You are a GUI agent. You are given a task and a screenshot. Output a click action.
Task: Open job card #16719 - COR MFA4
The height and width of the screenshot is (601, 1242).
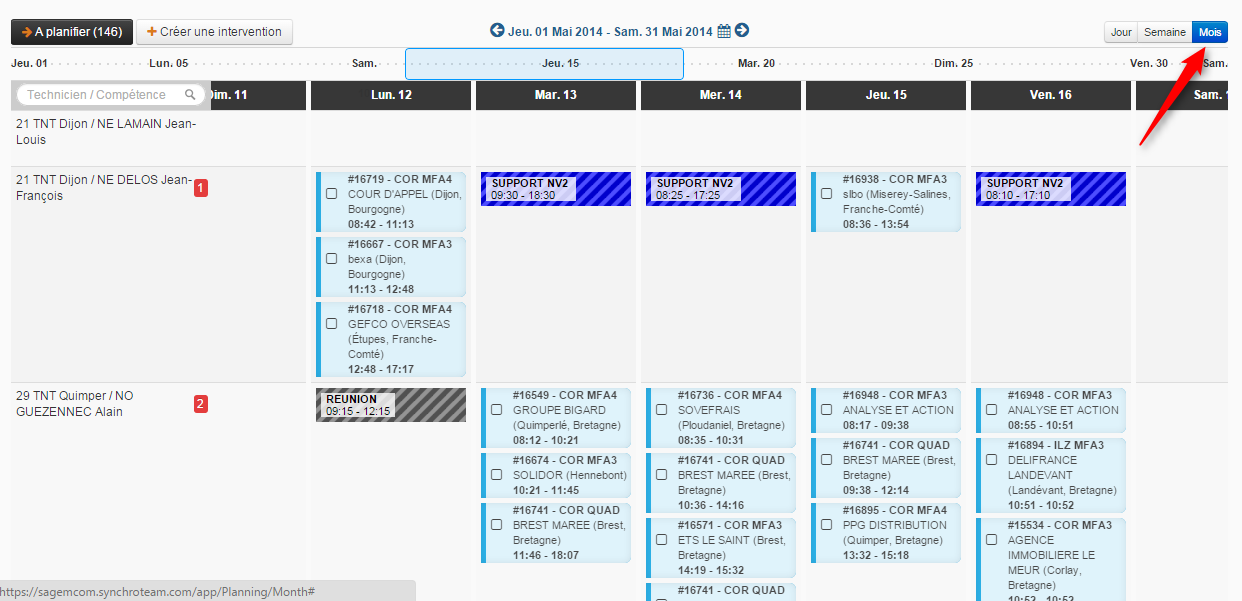click(391, 202)
